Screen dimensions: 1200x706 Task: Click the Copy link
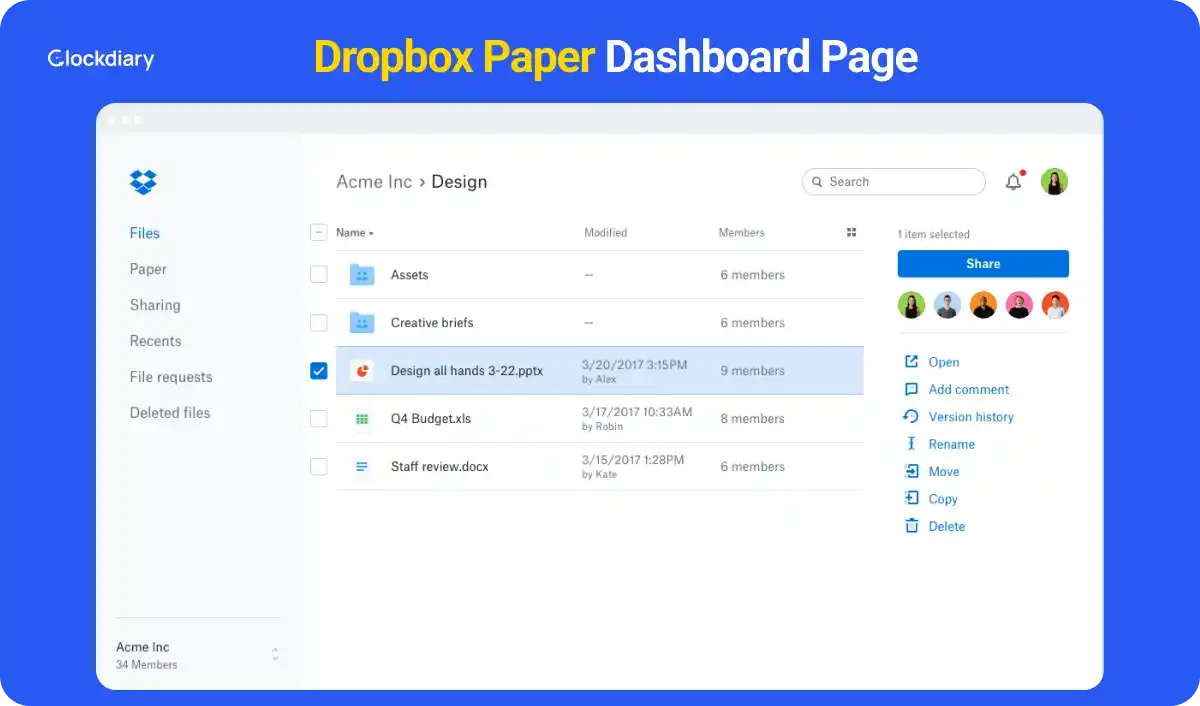click(x=943, y=499)
